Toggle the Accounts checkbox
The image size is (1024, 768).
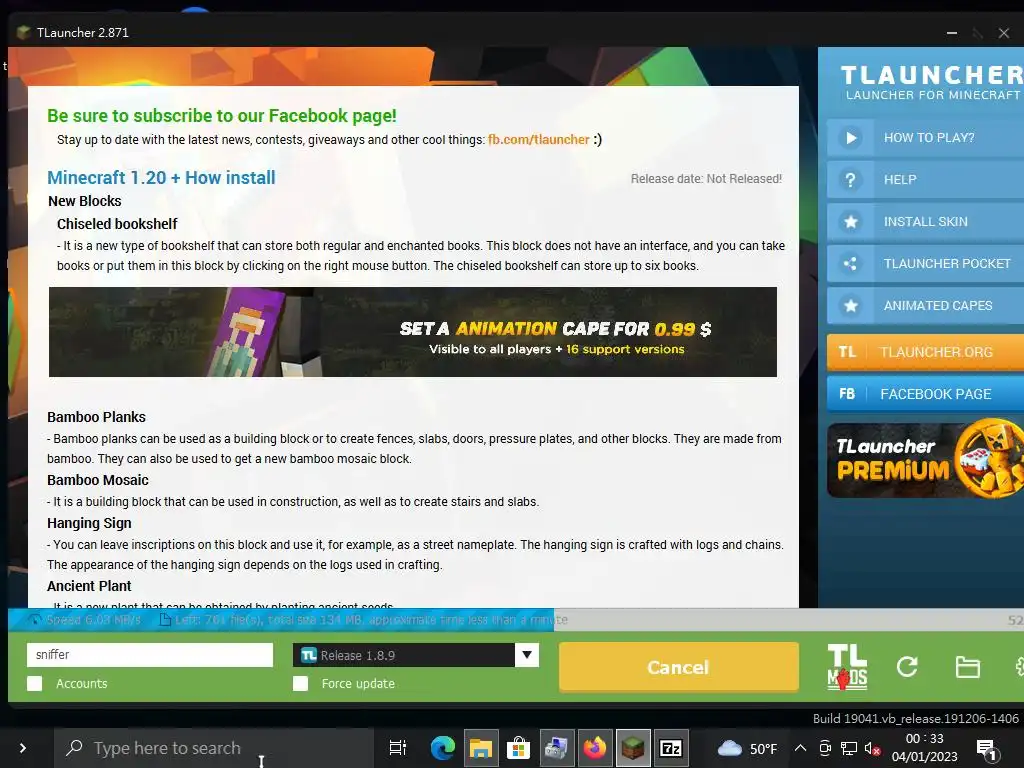35,683
